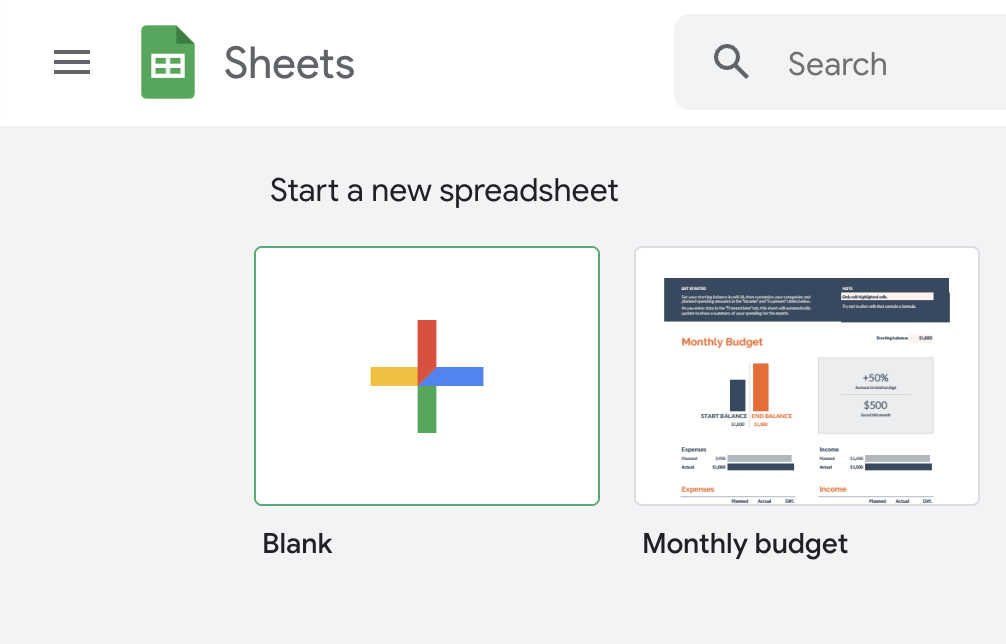The height and width of the screenshot is (644, 1006).
Task: Focus the Search input field
Action: tap(840, 62)
